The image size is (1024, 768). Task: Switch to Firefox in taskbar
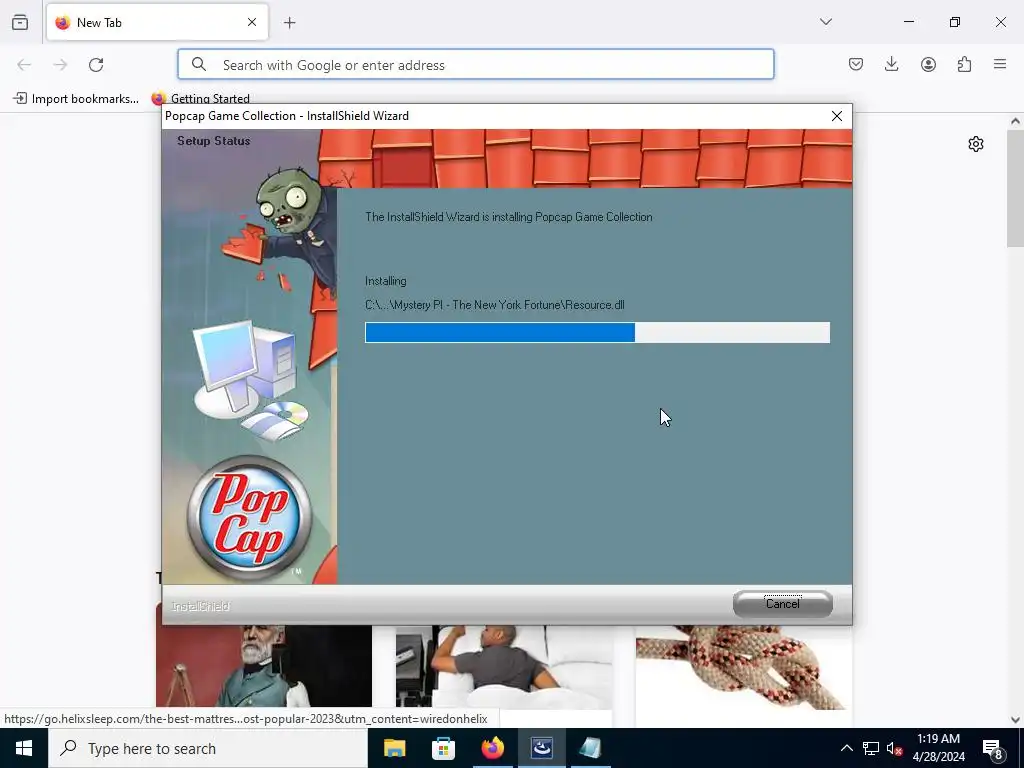(492, 748)
